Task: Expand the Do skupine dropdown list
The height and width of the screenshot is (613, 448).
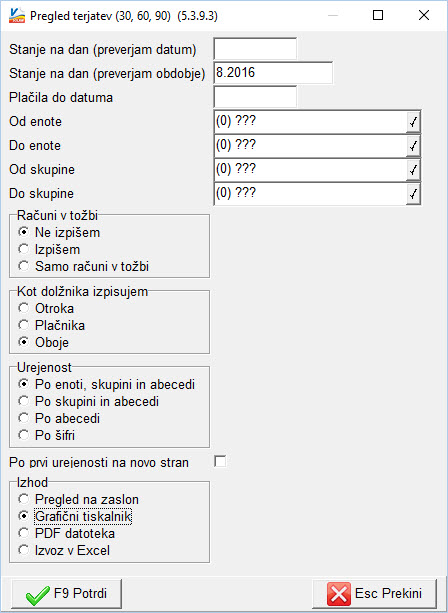Action: click(413, 194)
